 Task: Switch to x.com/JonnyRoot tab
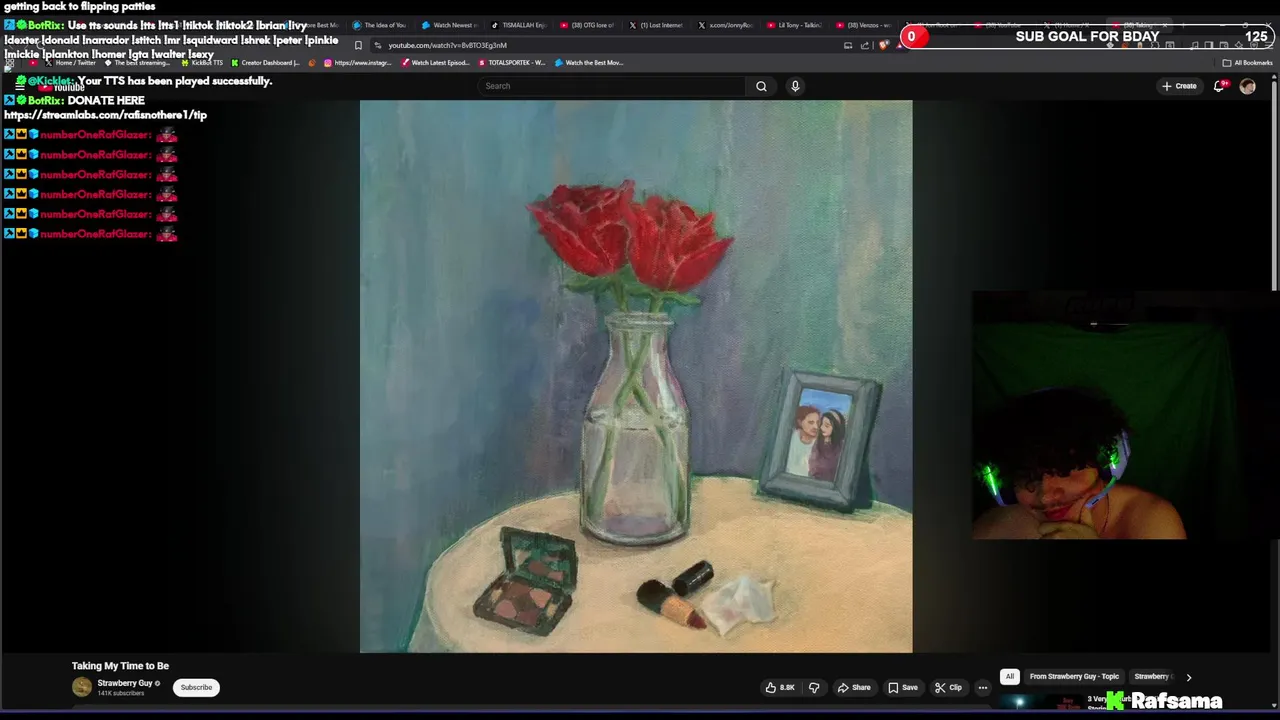(x=725, y=25)
